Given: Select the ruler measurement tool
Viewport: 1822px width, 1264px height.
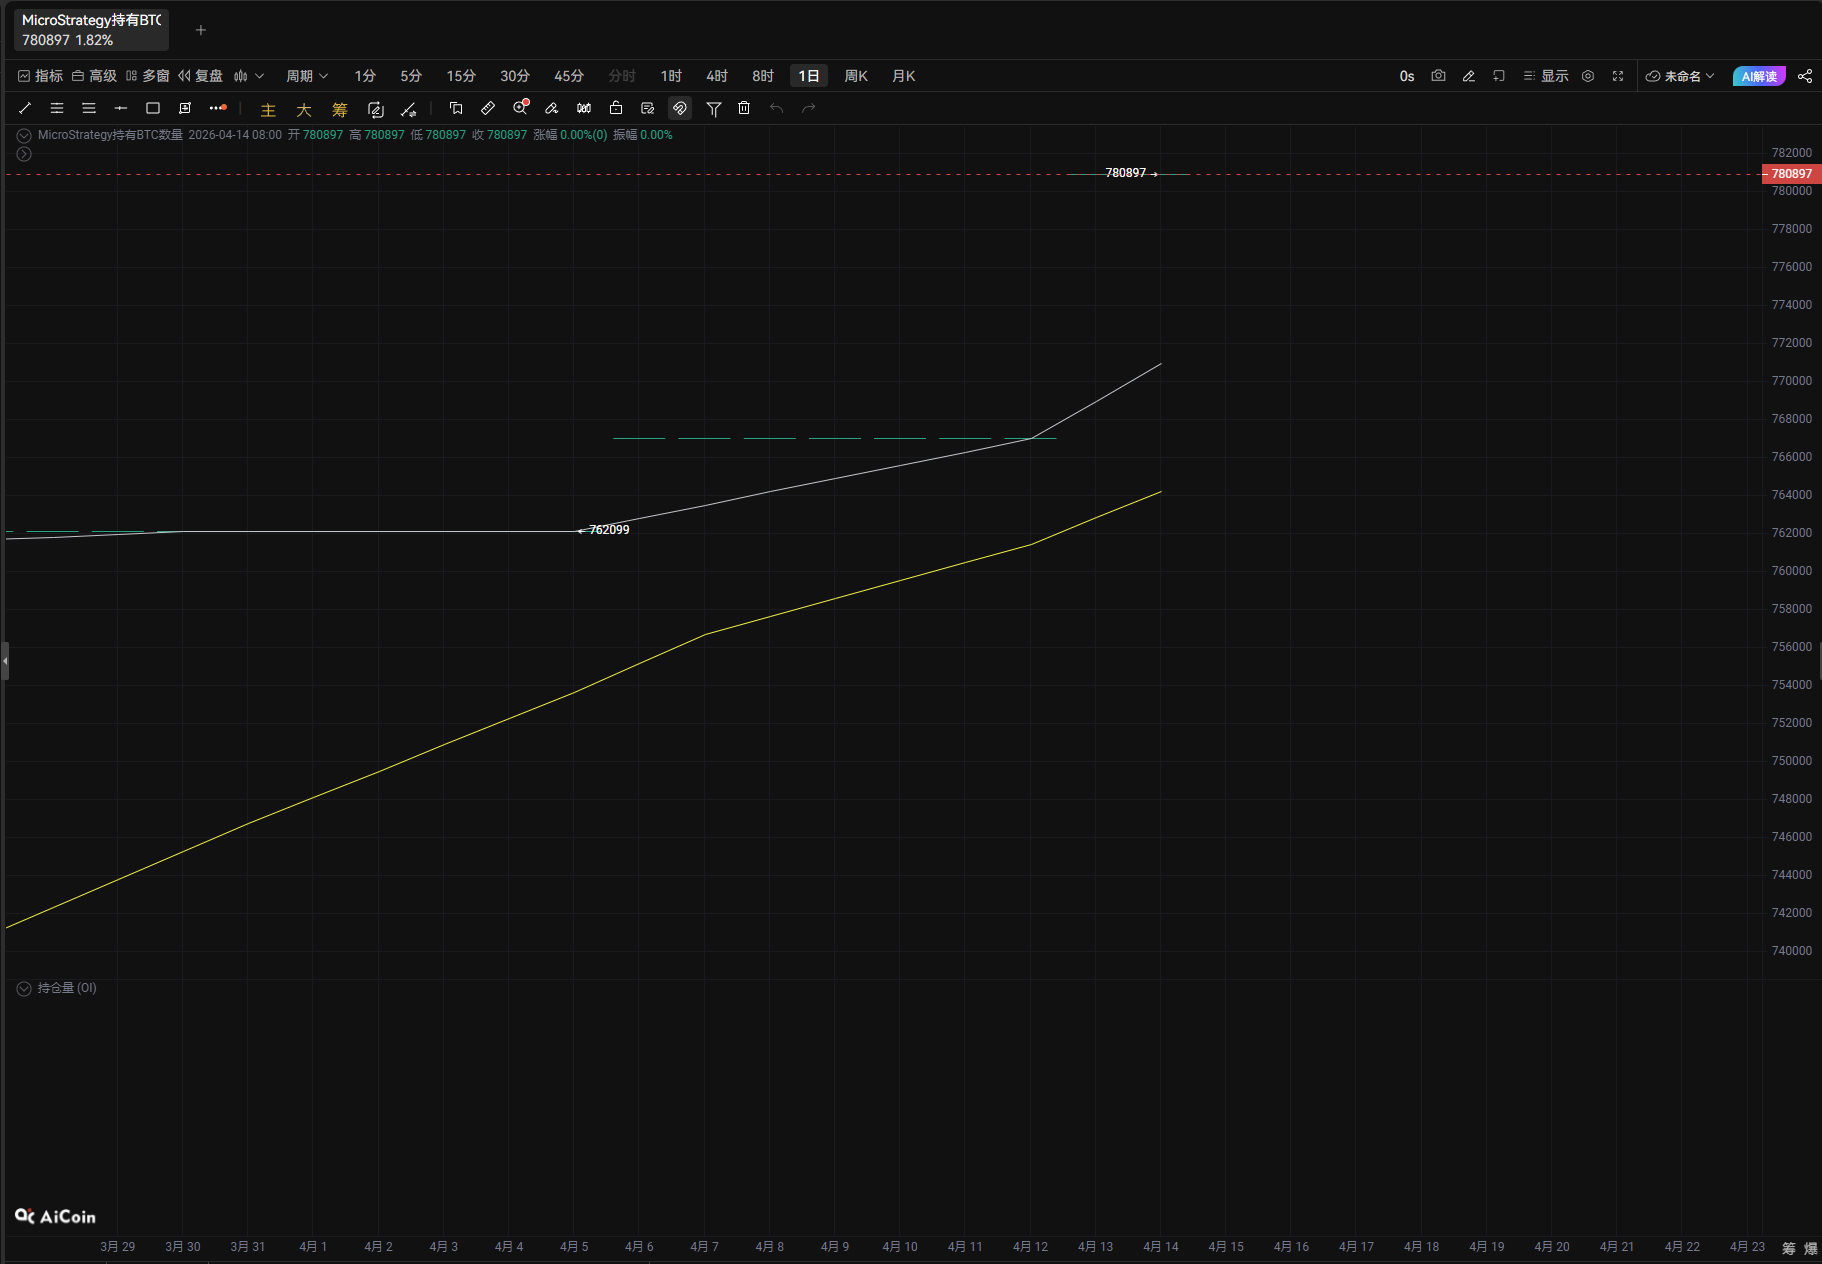Looking at the screenshot, I should (x=488, y=108).
